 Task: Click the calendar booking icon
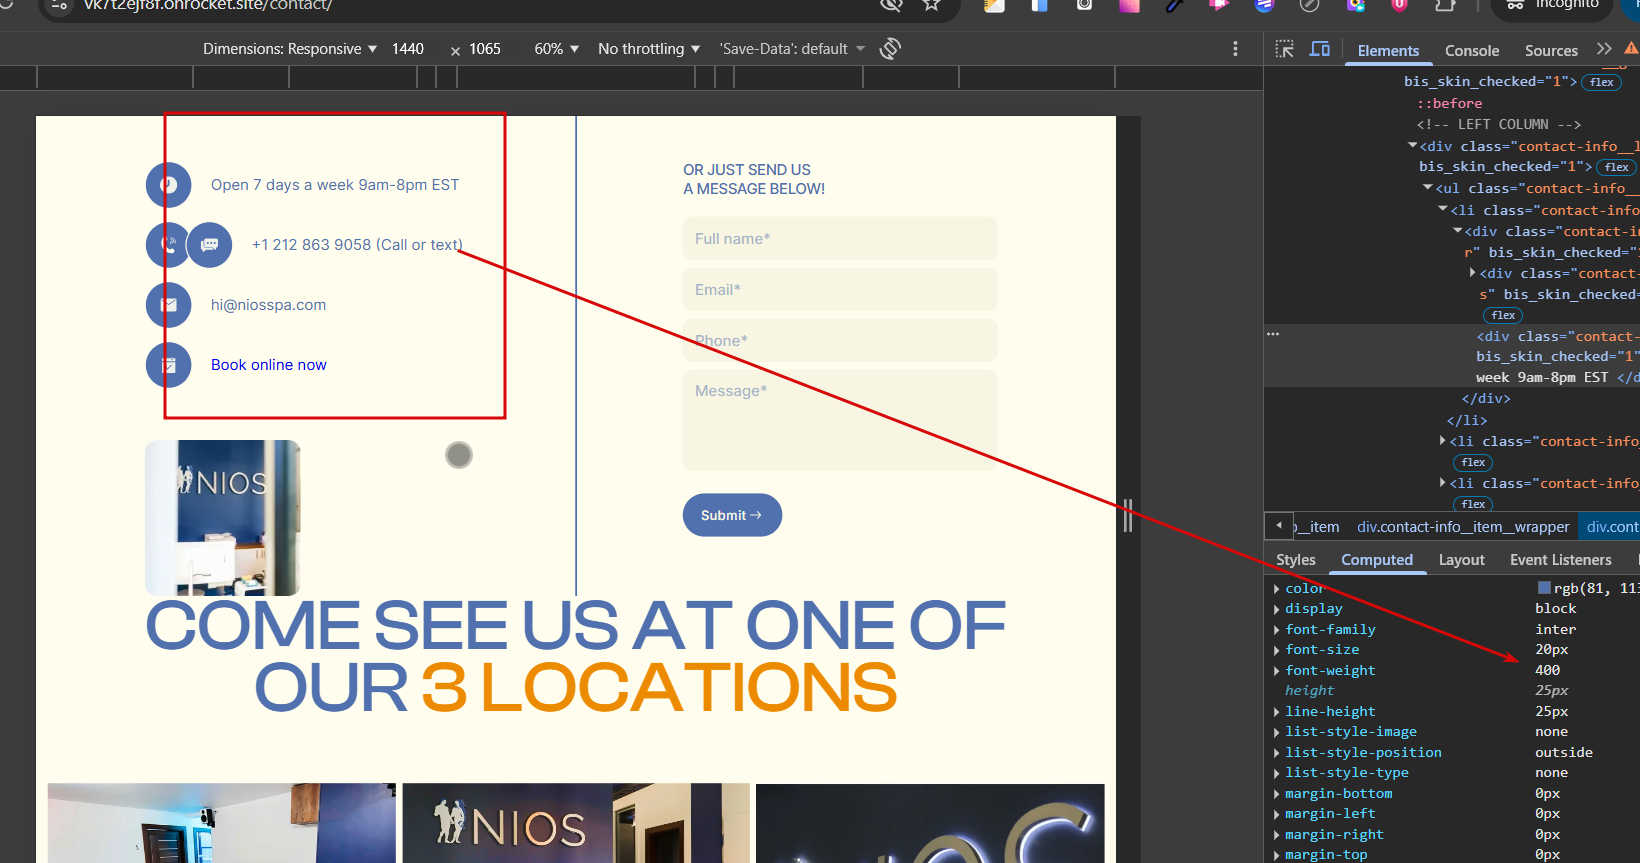[169, 365]
